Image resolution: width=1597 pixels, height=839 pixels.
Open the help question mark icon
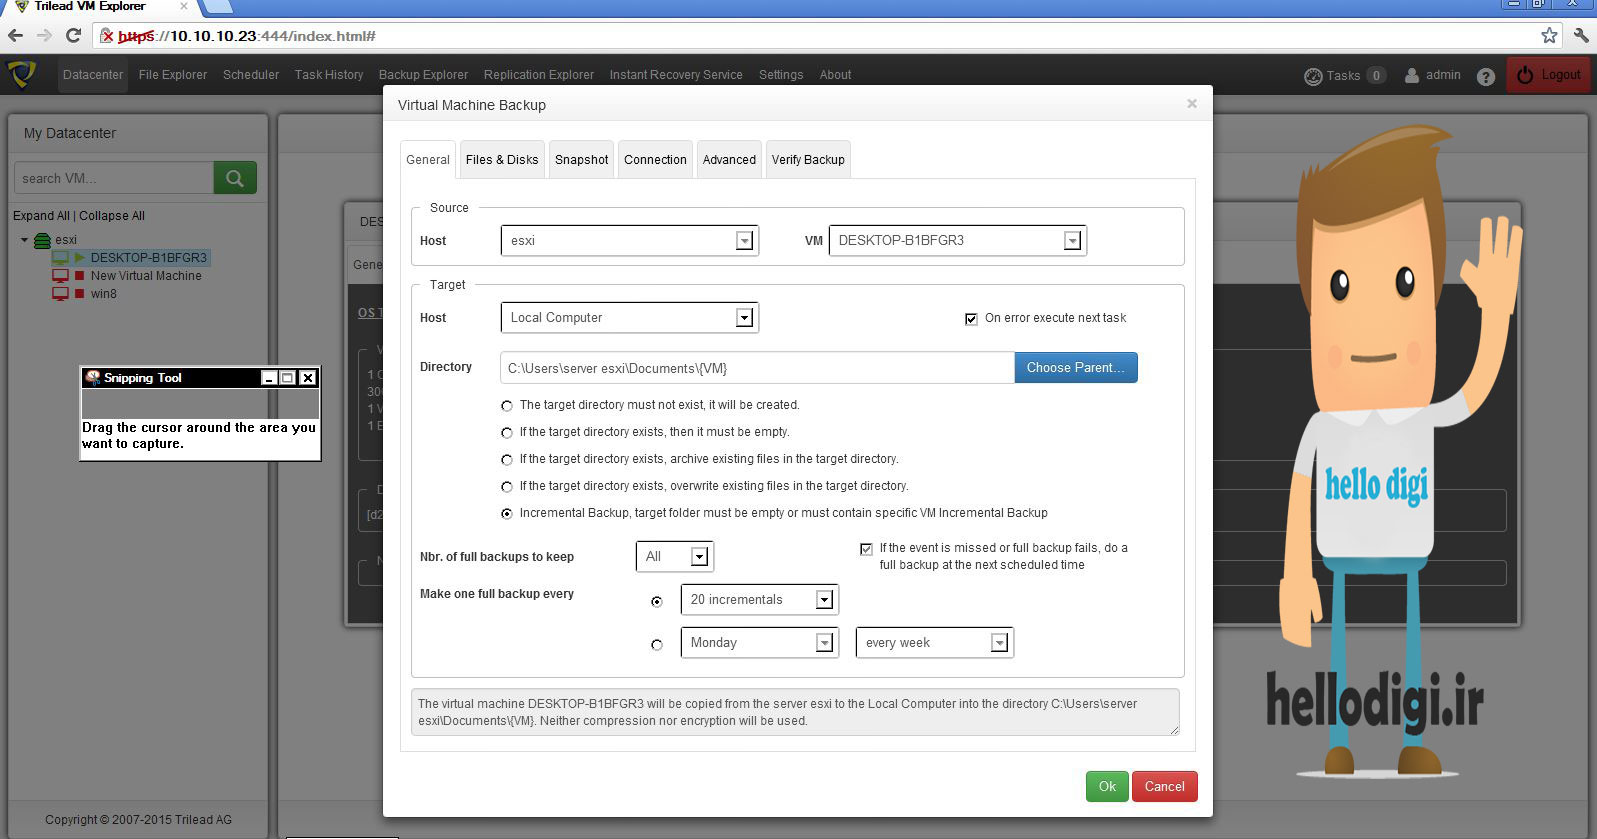(x=1486, y=76)
